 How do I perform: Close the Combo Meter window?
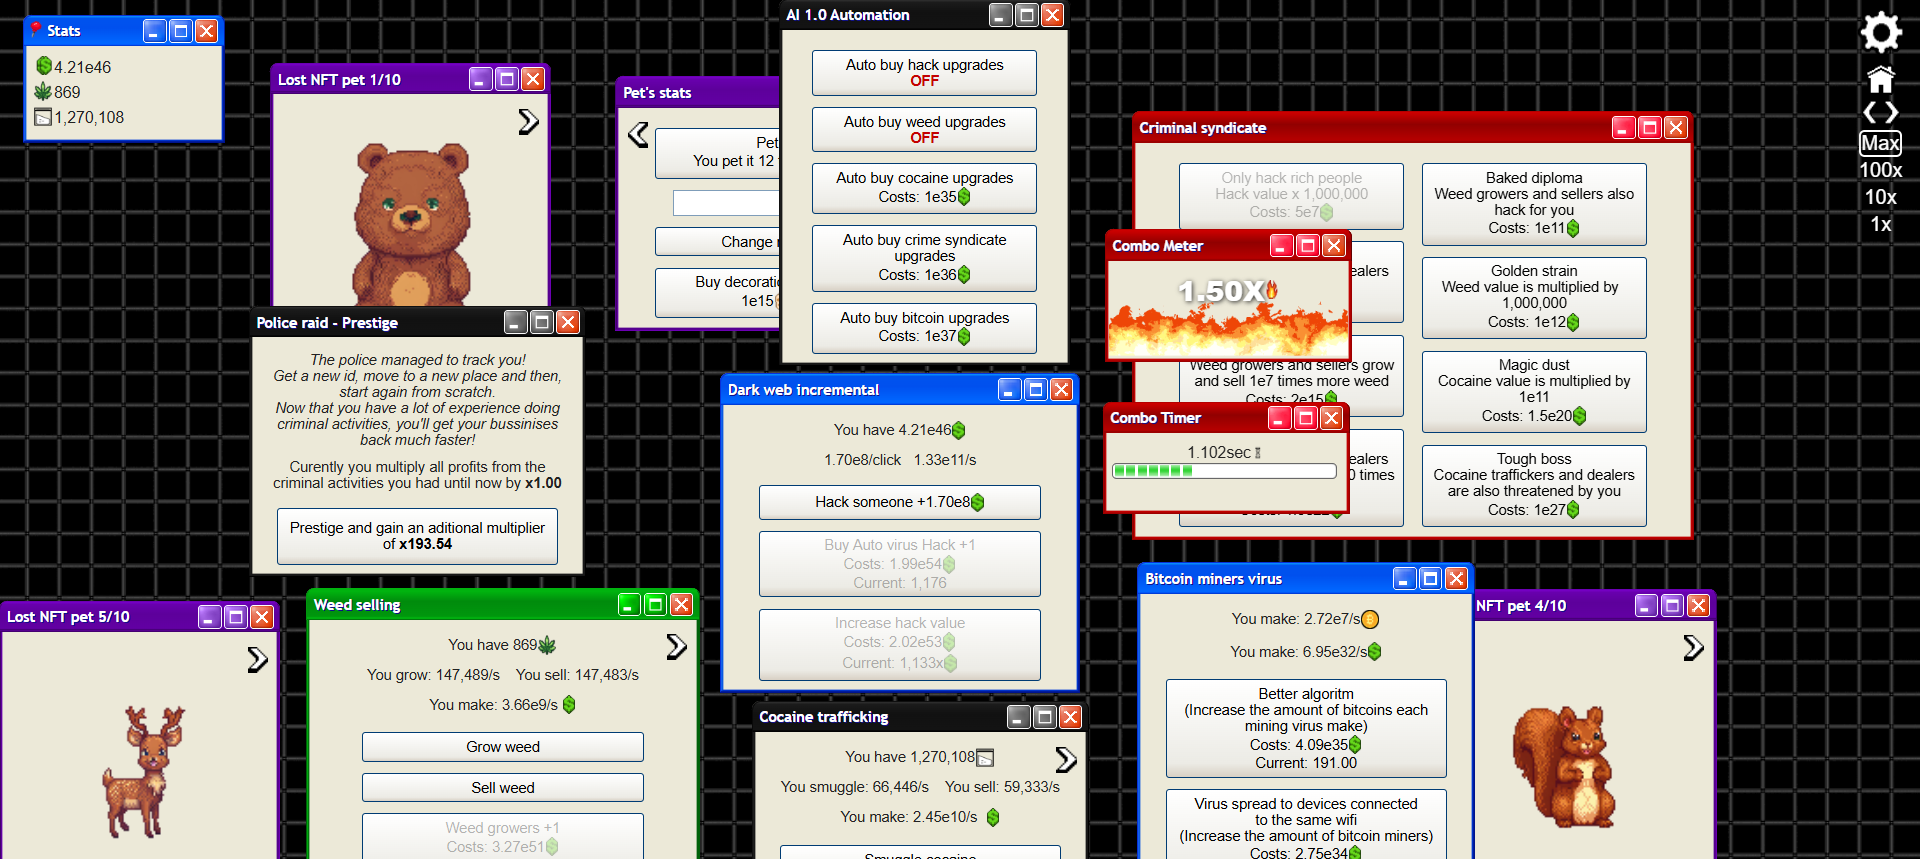click(1333, 246)
